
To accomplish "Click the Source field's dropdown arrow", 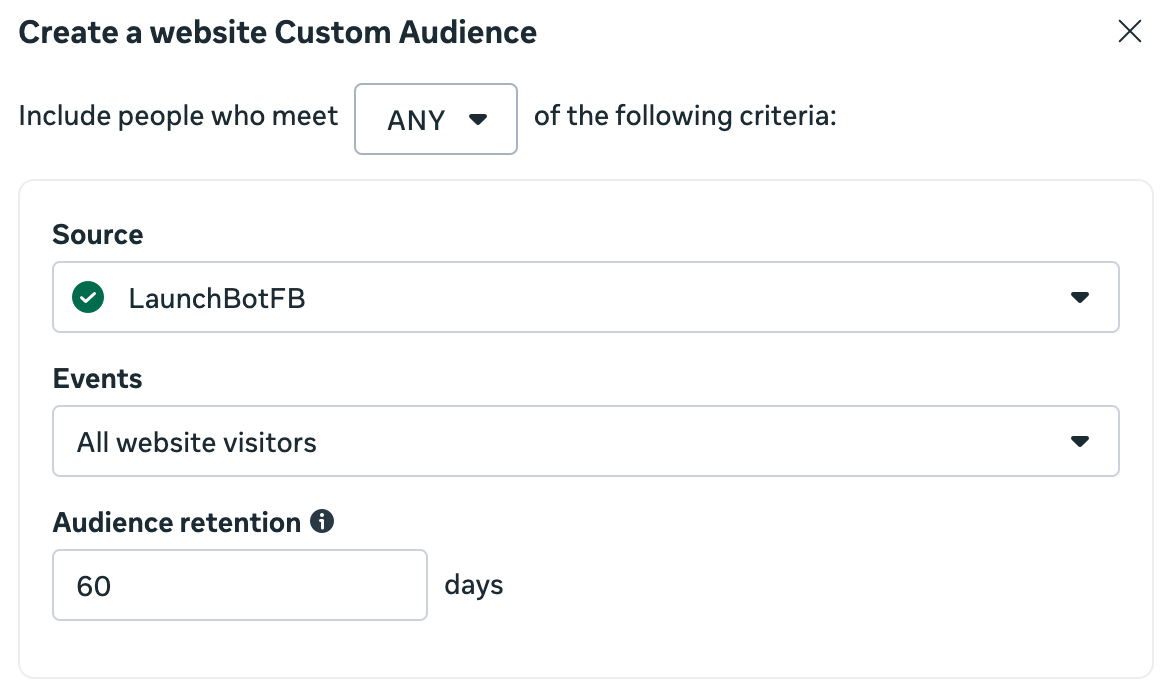I will click(1079, 297).
